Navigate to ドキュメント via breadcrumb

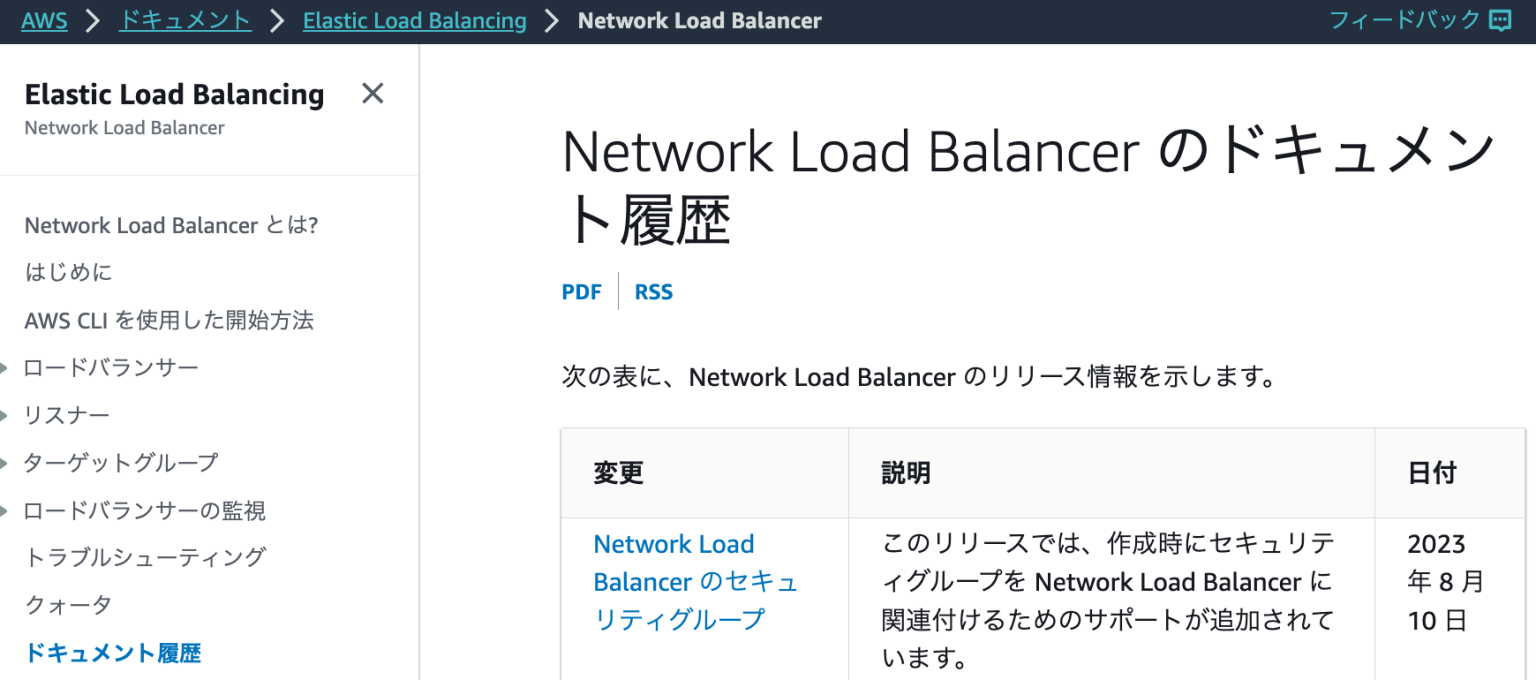185,20
